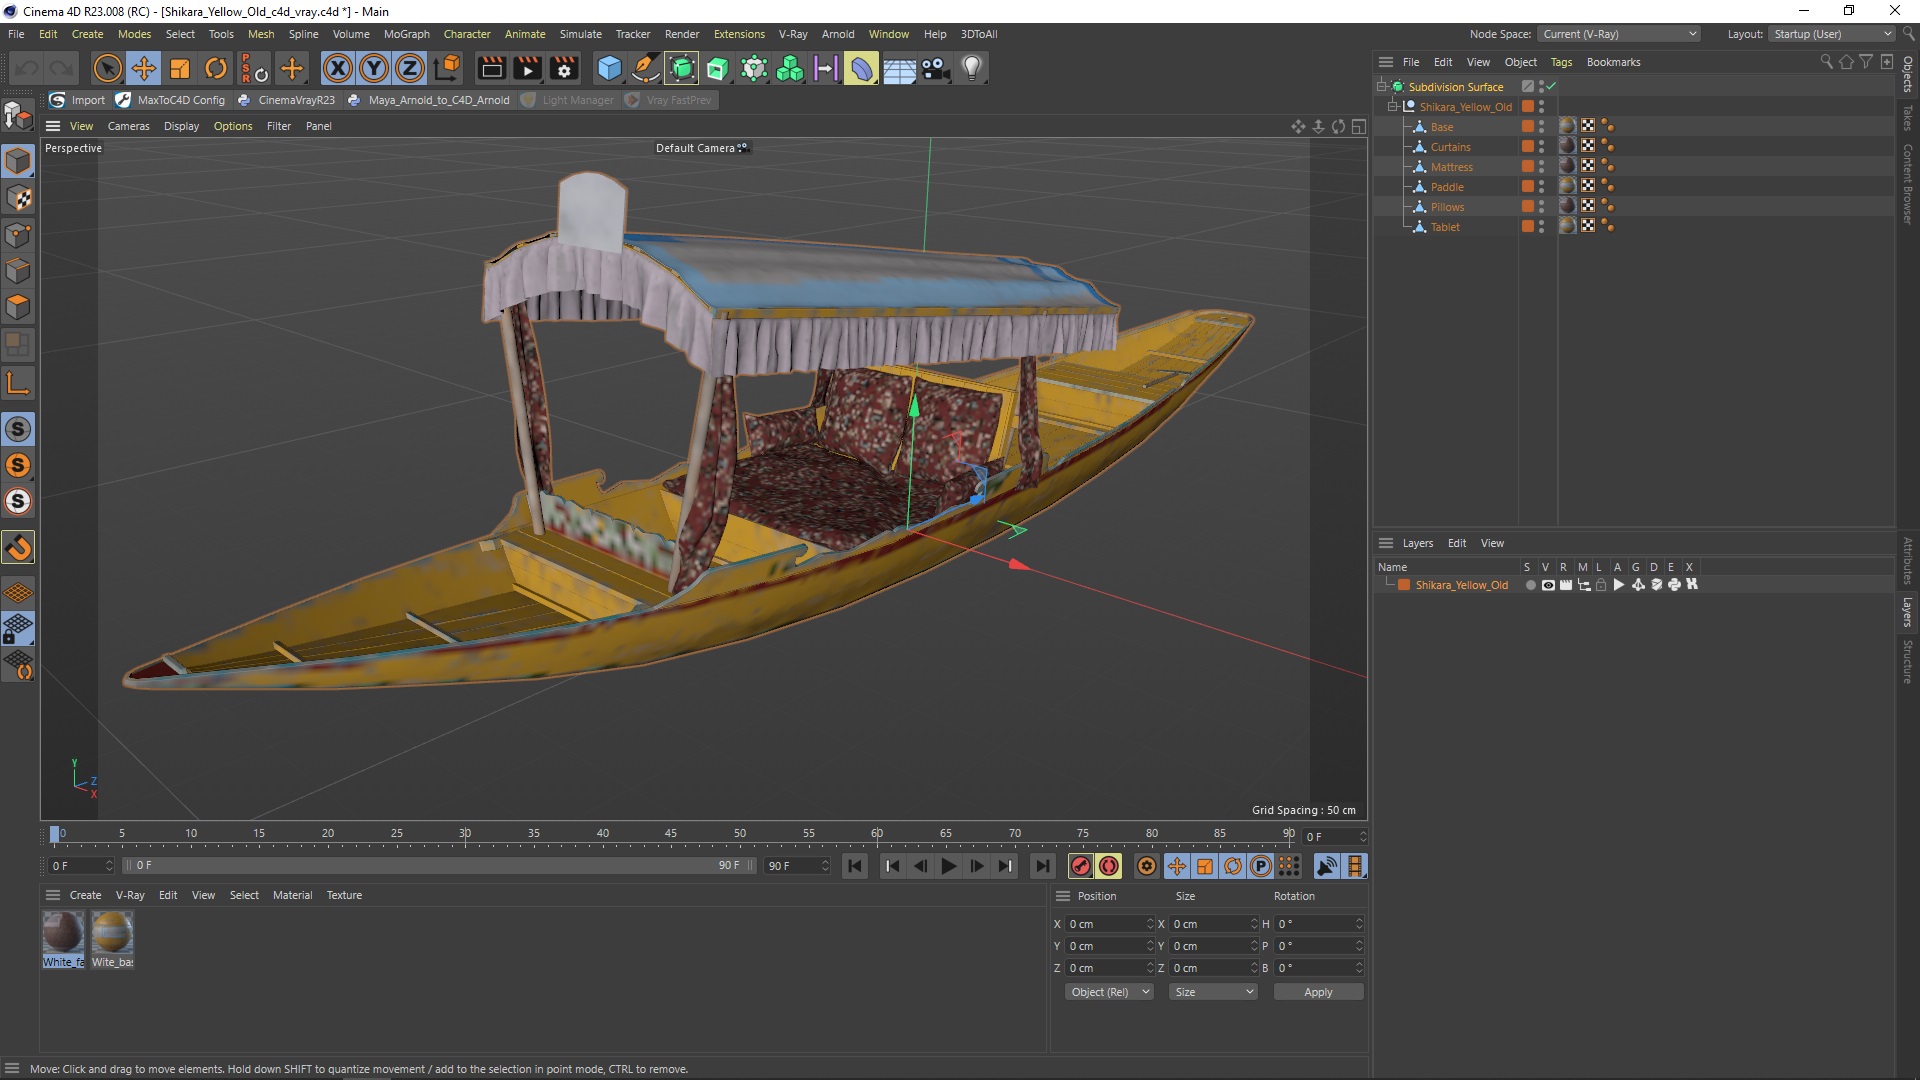Click the Import button
Screen dimensions: 1920x1080
(x=78, y=100)
